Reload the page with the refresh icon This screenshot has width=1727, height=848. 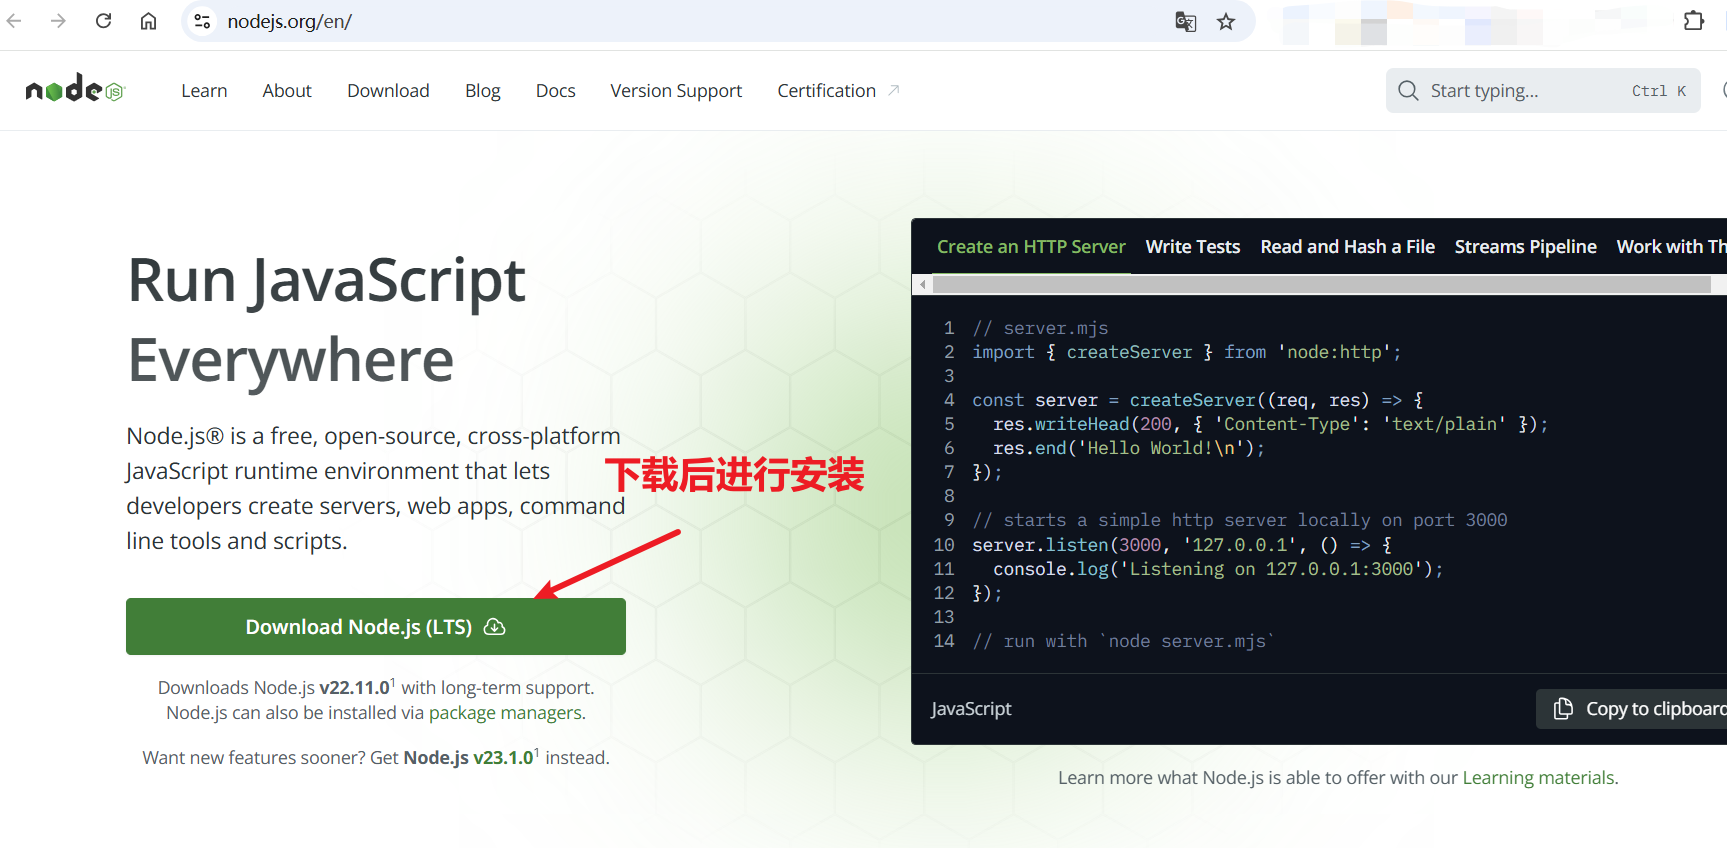click(103, 21)
